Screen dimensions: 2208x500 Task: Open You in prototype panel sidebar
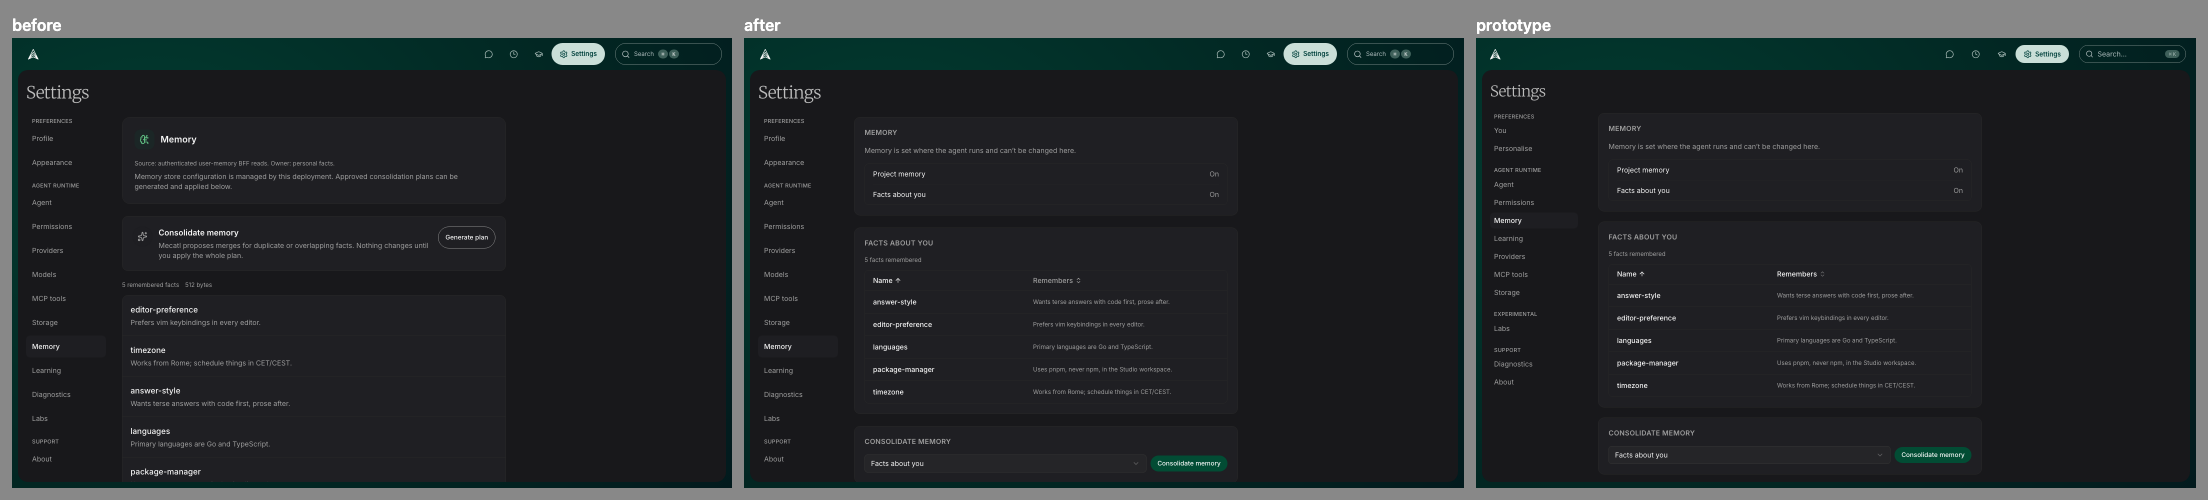(1534, 131)
